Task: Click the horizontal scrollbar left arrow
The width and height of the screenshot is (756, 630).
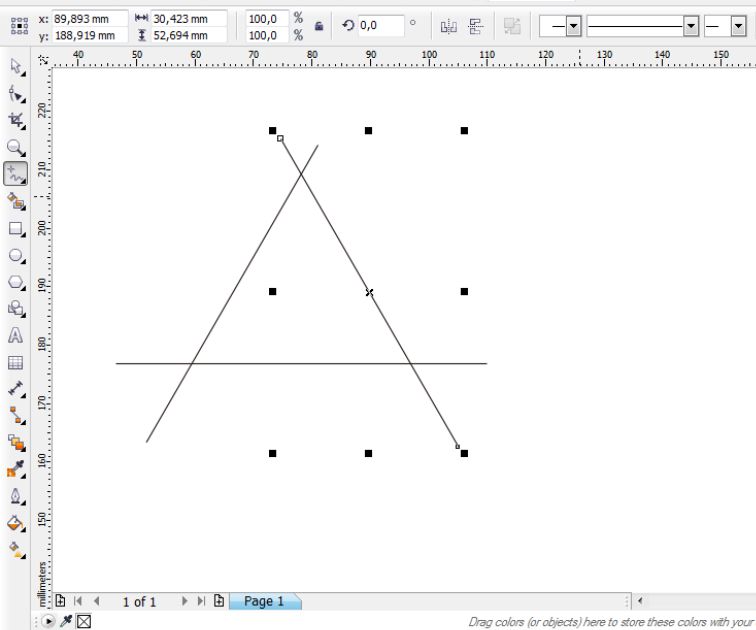Action: click(x=640, y=600)
